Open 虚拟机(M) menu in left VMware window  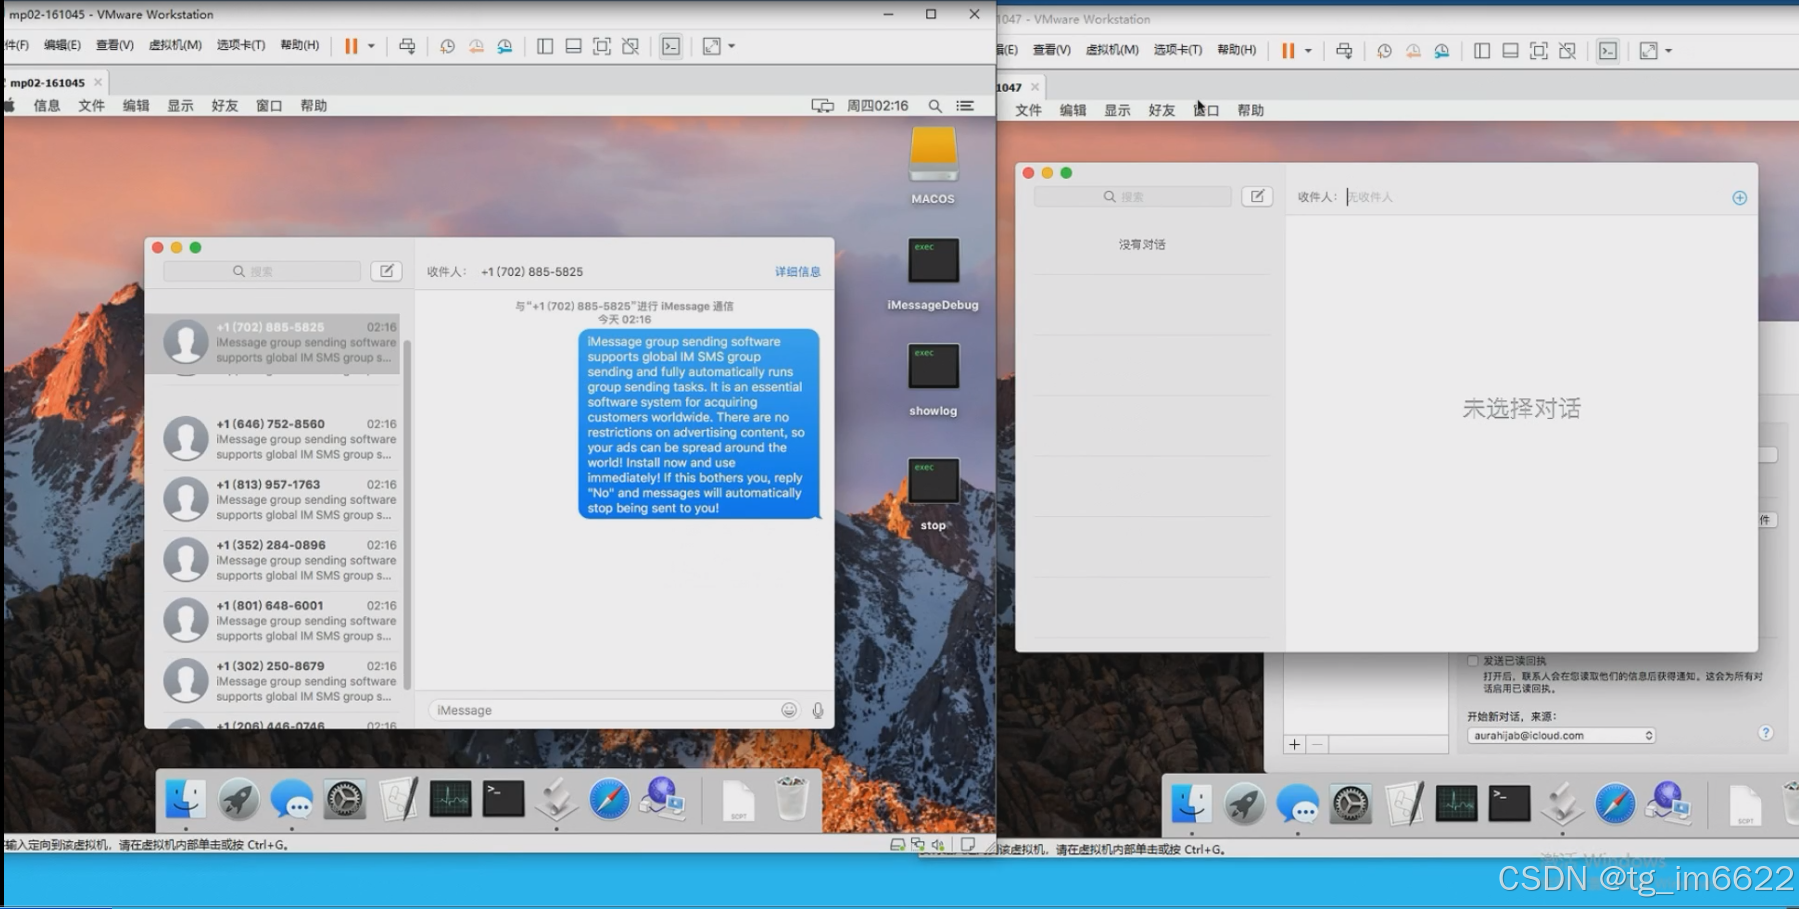coord(175,45)
